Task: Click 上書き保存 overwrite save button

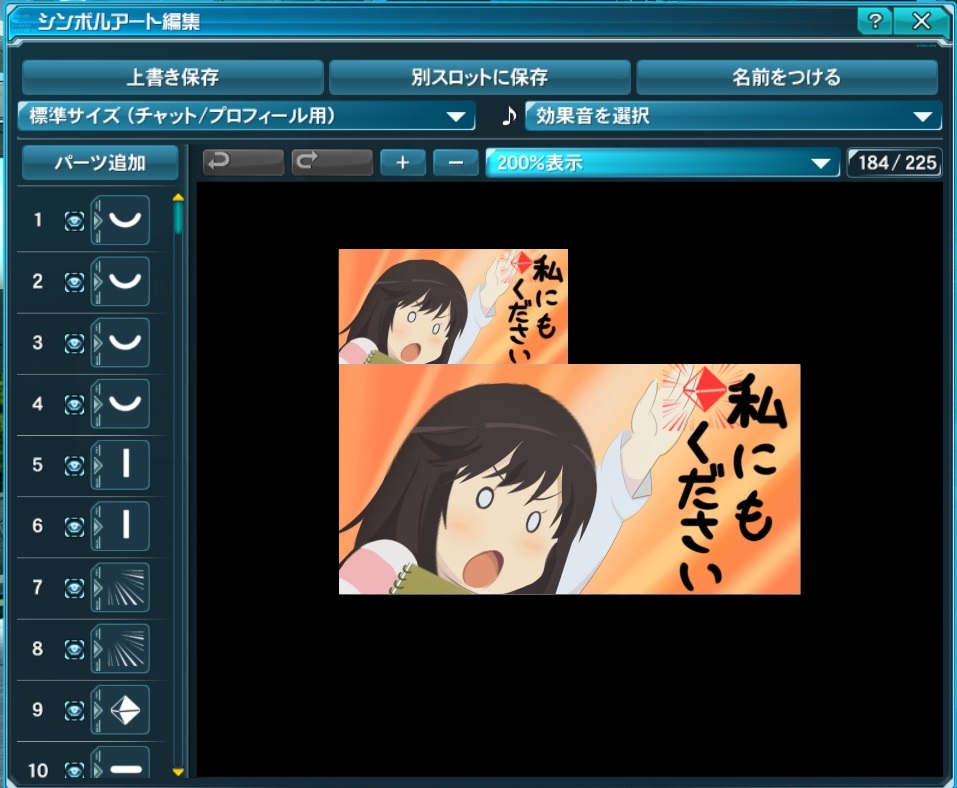Action: click(173, 77)
